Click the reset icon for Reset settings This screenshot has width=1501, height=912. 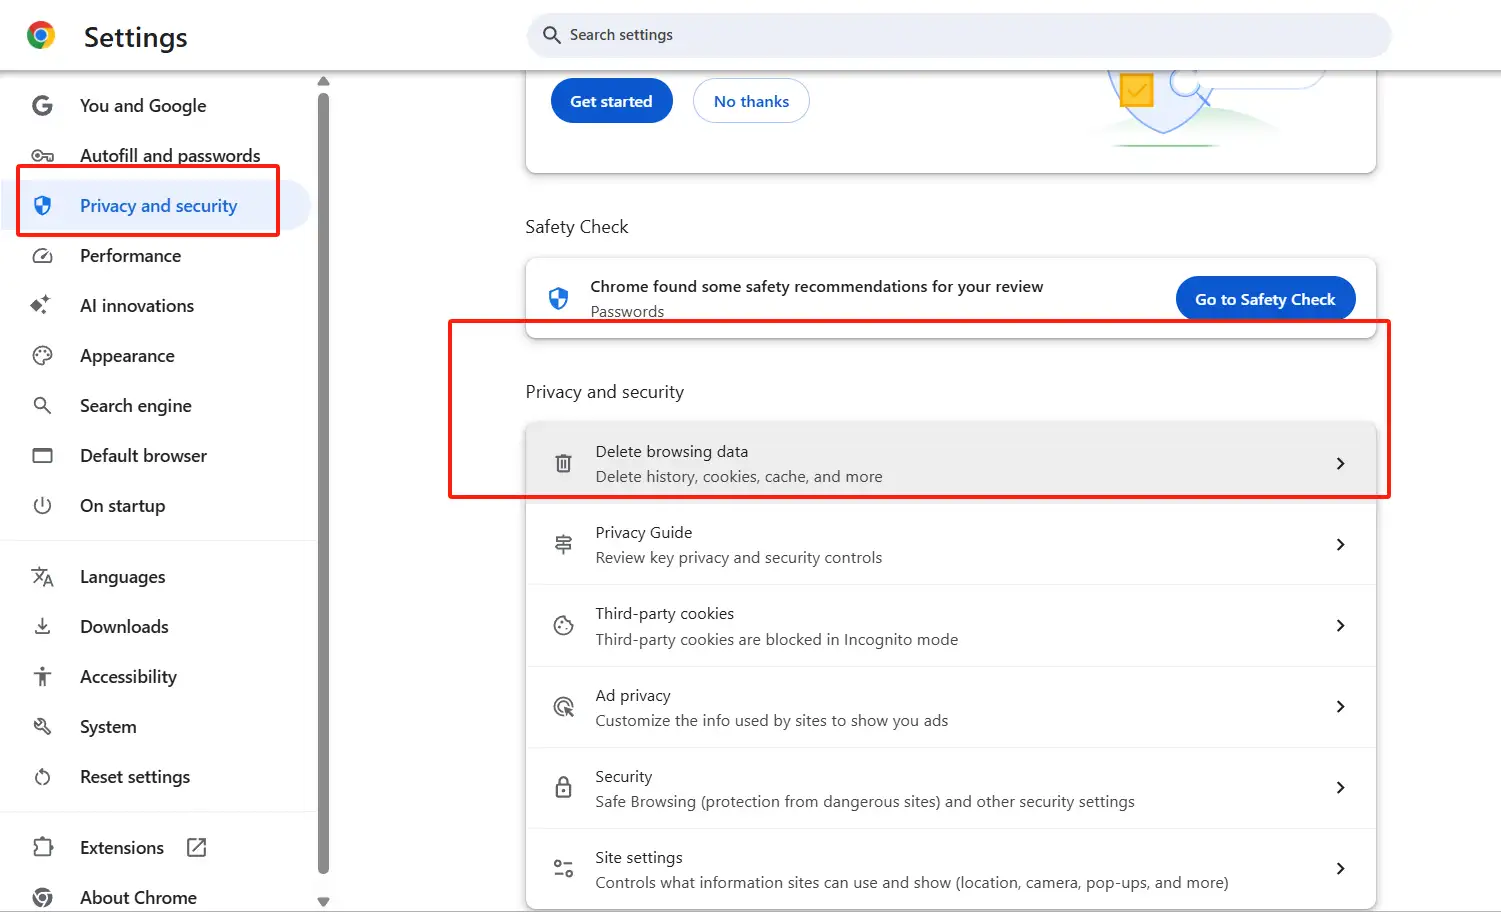(42, 777)
